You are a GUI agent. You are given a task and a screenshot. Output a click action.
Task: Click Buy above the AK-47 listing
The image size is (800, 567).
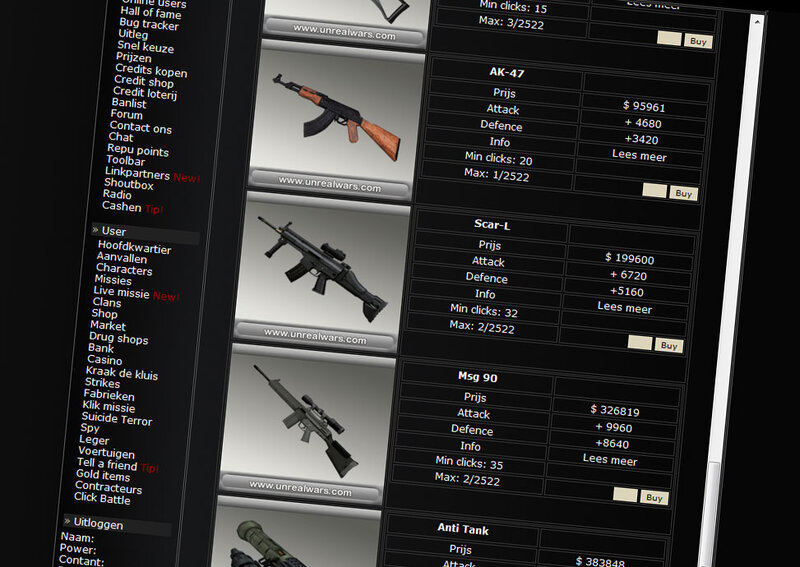(x=698, y=41)
